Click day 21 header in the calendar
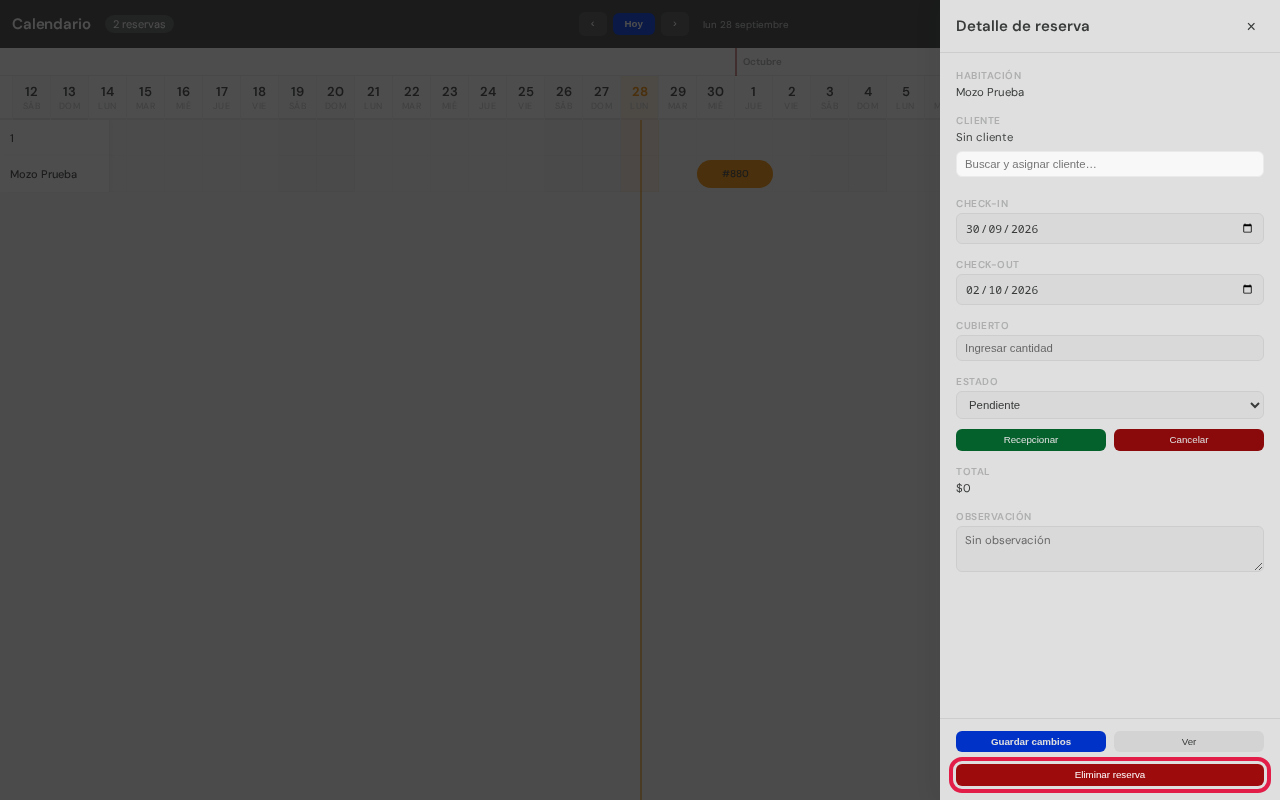 pyautogui.click(x=373, y=96)
